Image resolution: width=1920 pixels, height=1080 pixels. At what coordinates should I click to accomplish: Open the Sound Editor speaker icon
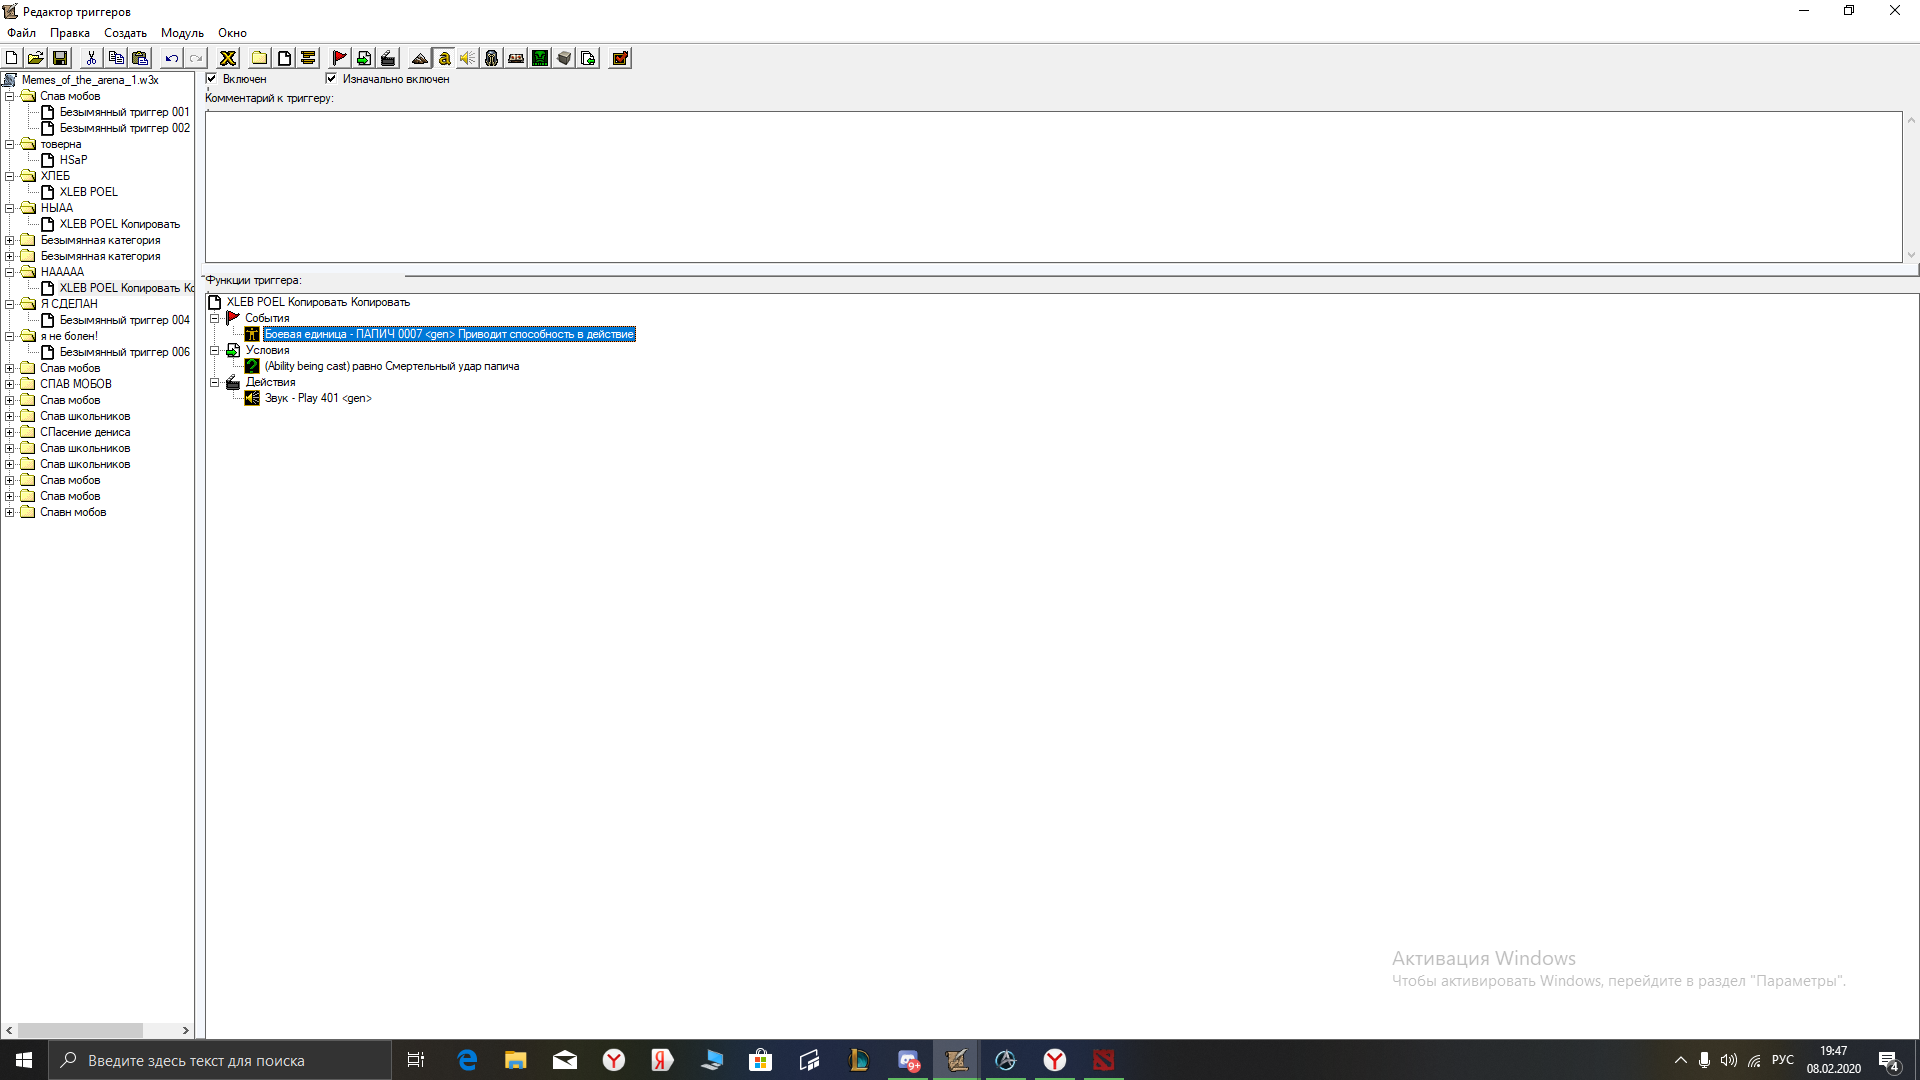point(467,58)
